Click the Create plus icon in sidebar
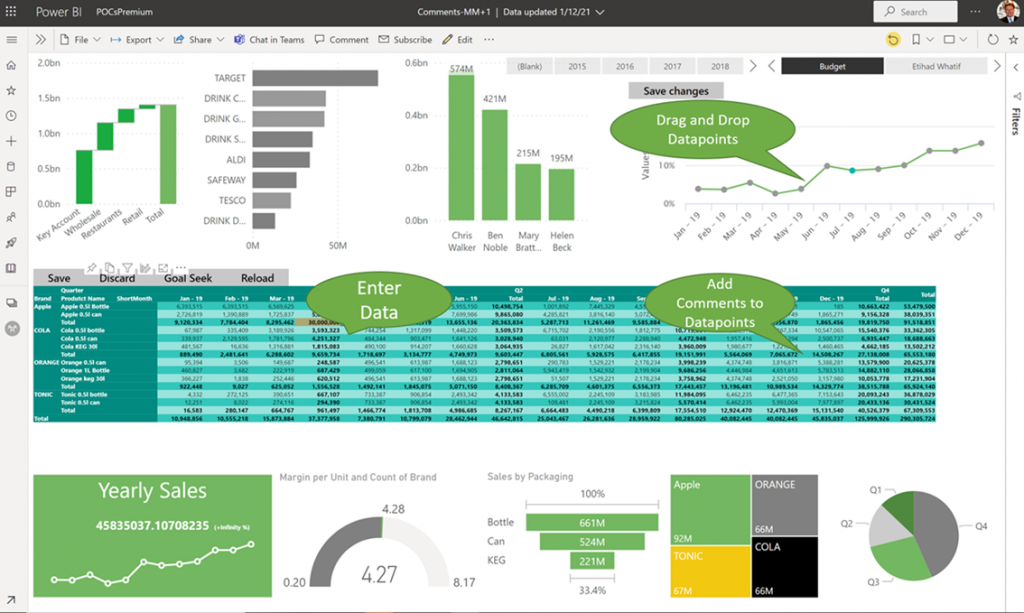 pyautogui.click(x=11, y=141)
